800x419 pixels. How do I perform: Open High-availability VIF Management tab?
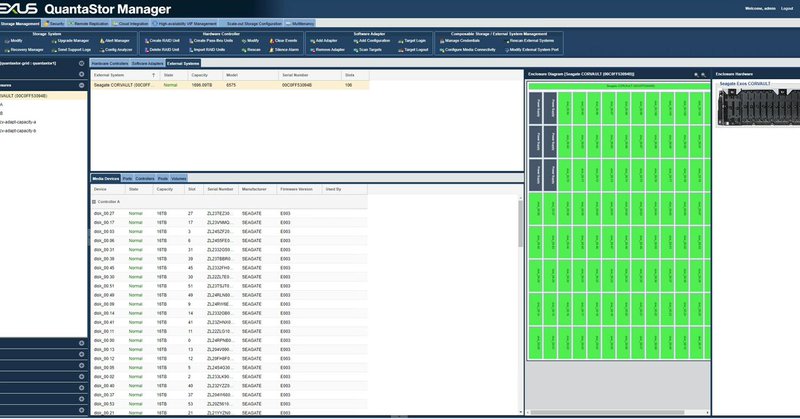click(185, 23)
